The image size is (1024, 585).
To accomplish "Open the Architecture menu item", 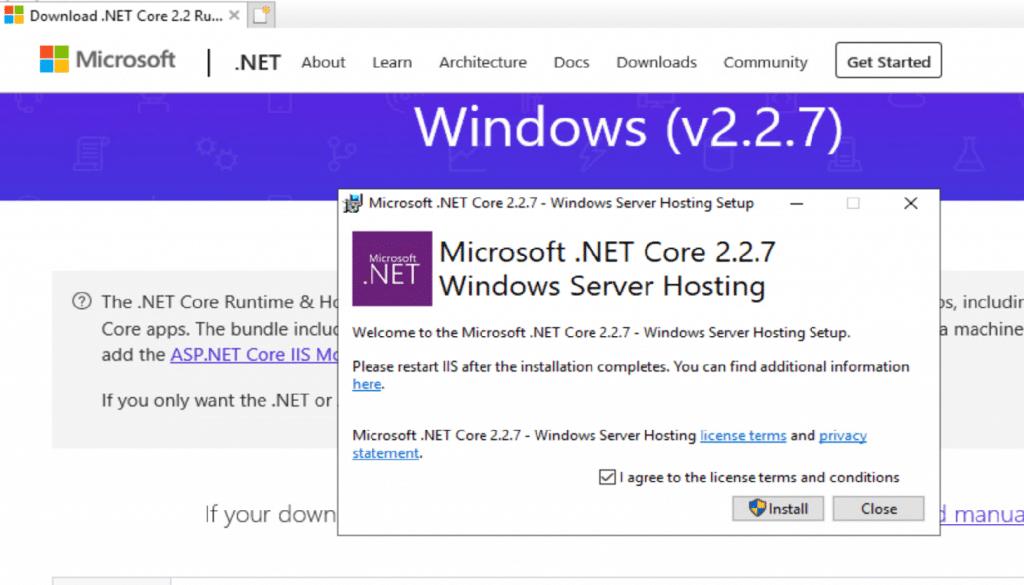I will pos(483,62).
